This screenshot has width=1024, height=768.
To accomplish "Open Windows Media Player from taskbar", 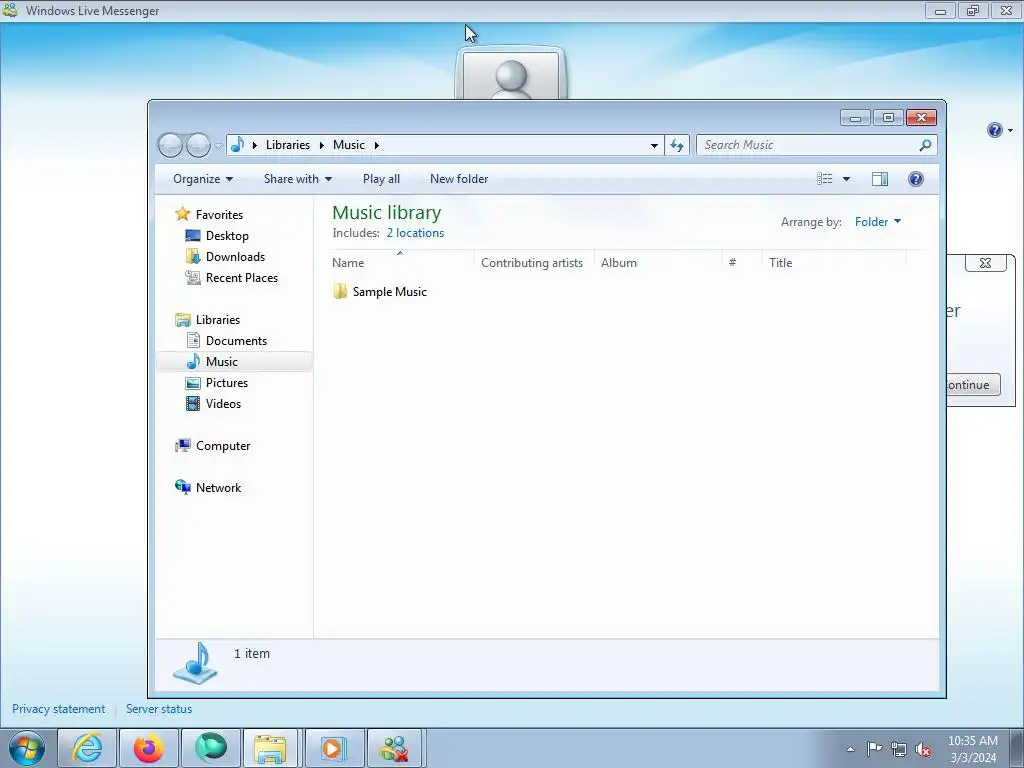I will pos(333,748).
